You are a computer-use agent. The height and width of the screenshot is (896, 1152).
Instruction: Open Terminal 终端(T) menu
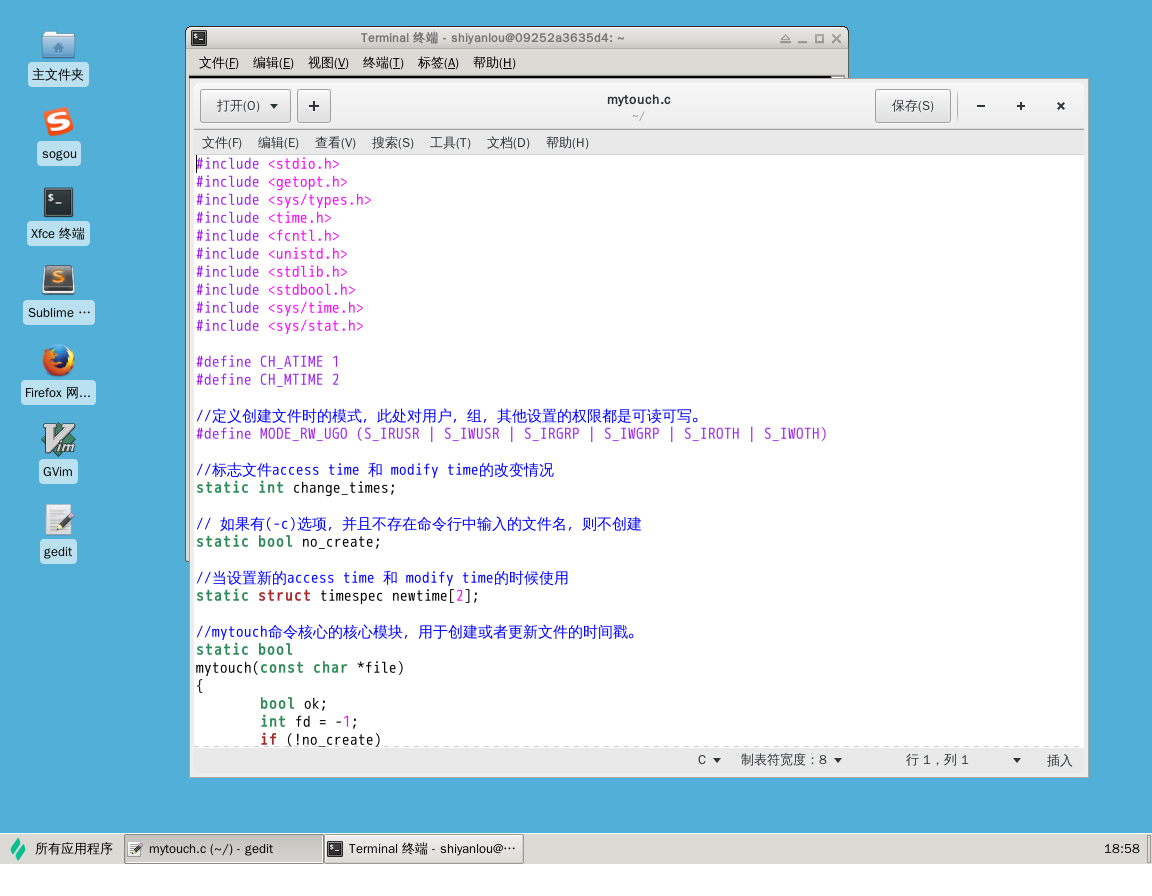[384, 63]
